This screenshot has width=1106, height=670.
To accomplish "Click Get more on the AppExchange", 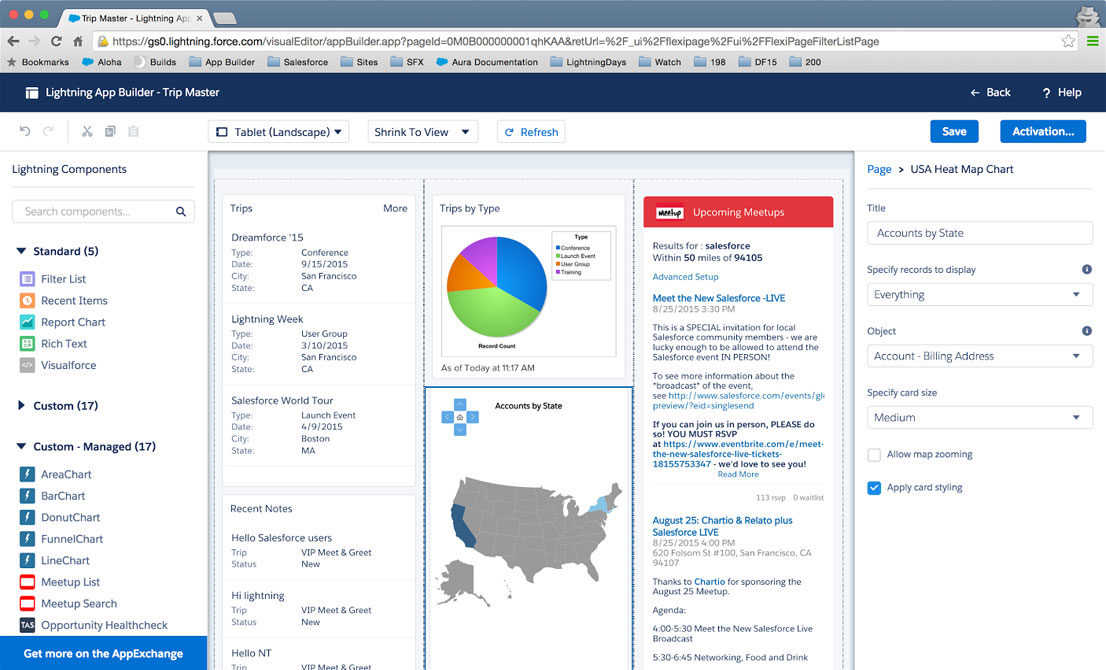I will click(103, 653).
